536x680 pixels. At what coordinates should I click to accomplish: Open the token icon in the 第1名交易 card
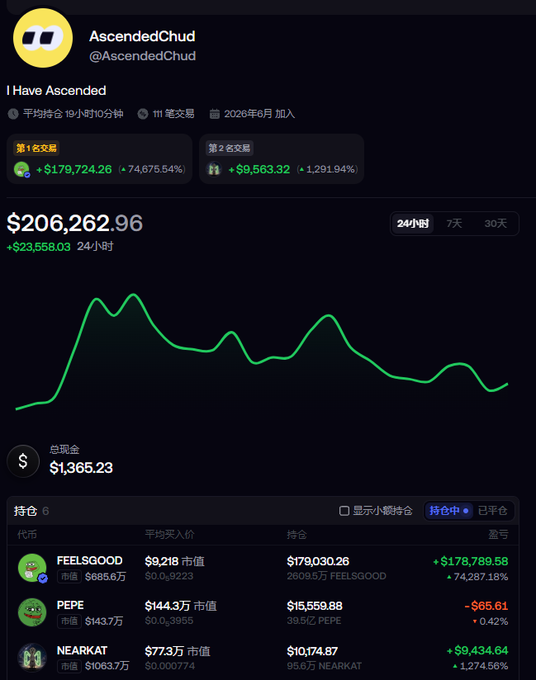[x=22, y=169]
